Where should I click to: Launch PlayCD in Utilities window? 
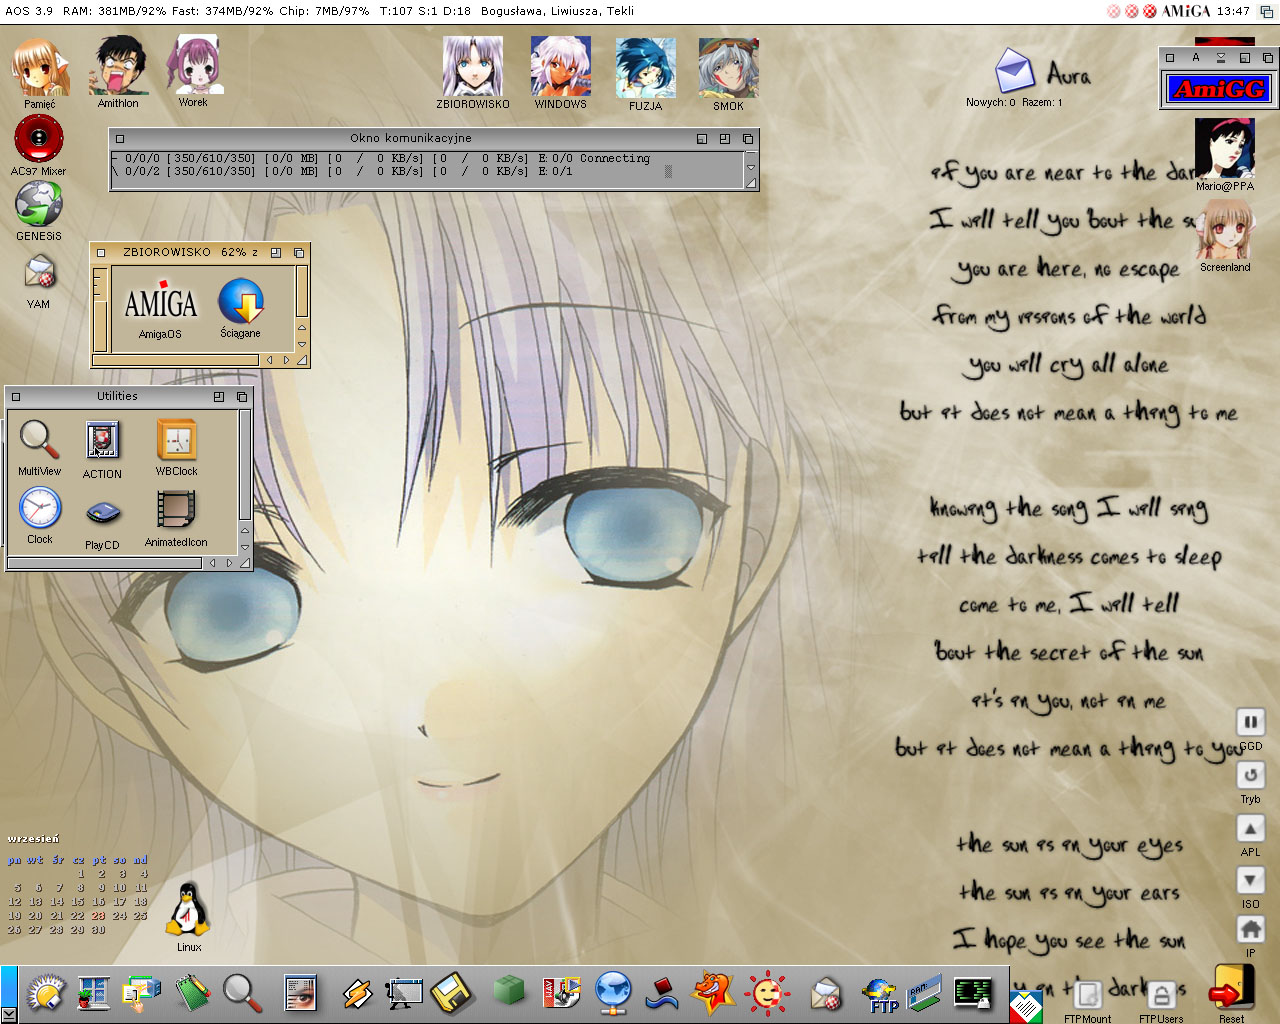coord(102,514)
